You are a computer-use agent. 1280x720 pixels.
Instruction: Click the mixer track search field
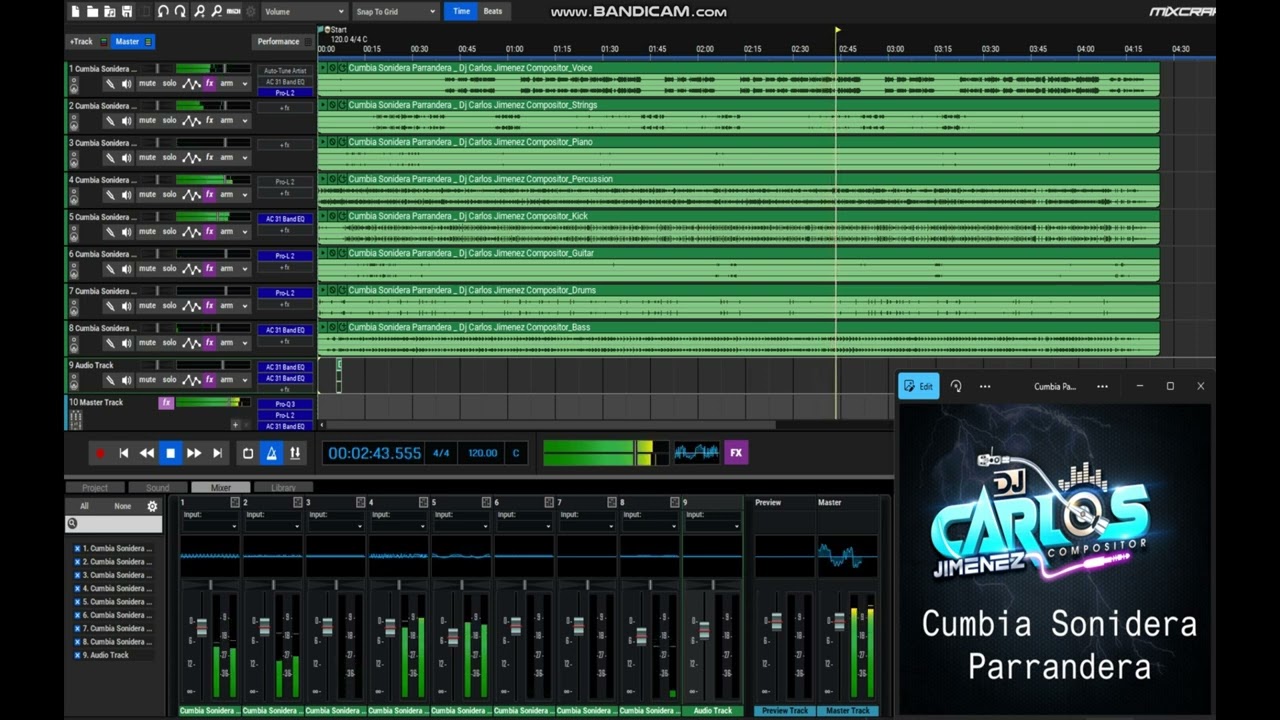pos(112,523)
